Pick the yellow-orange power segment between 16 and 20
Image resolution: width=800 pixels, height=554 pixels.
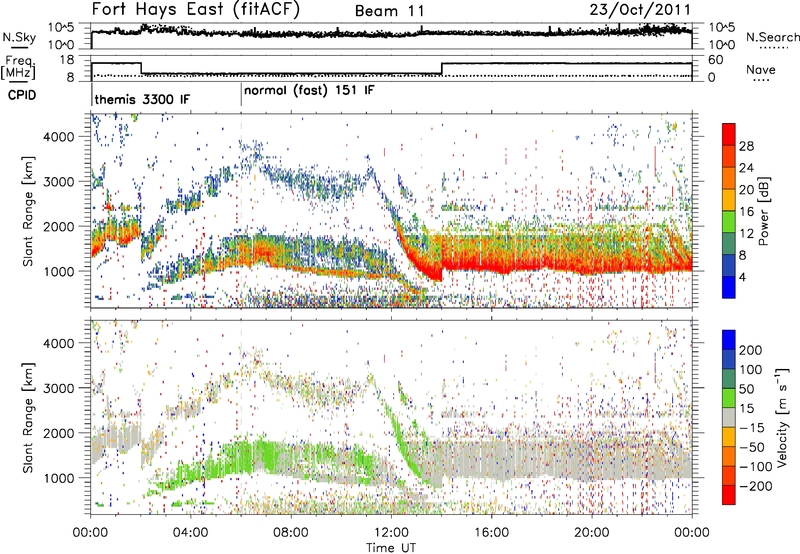(x=729, y=200)
